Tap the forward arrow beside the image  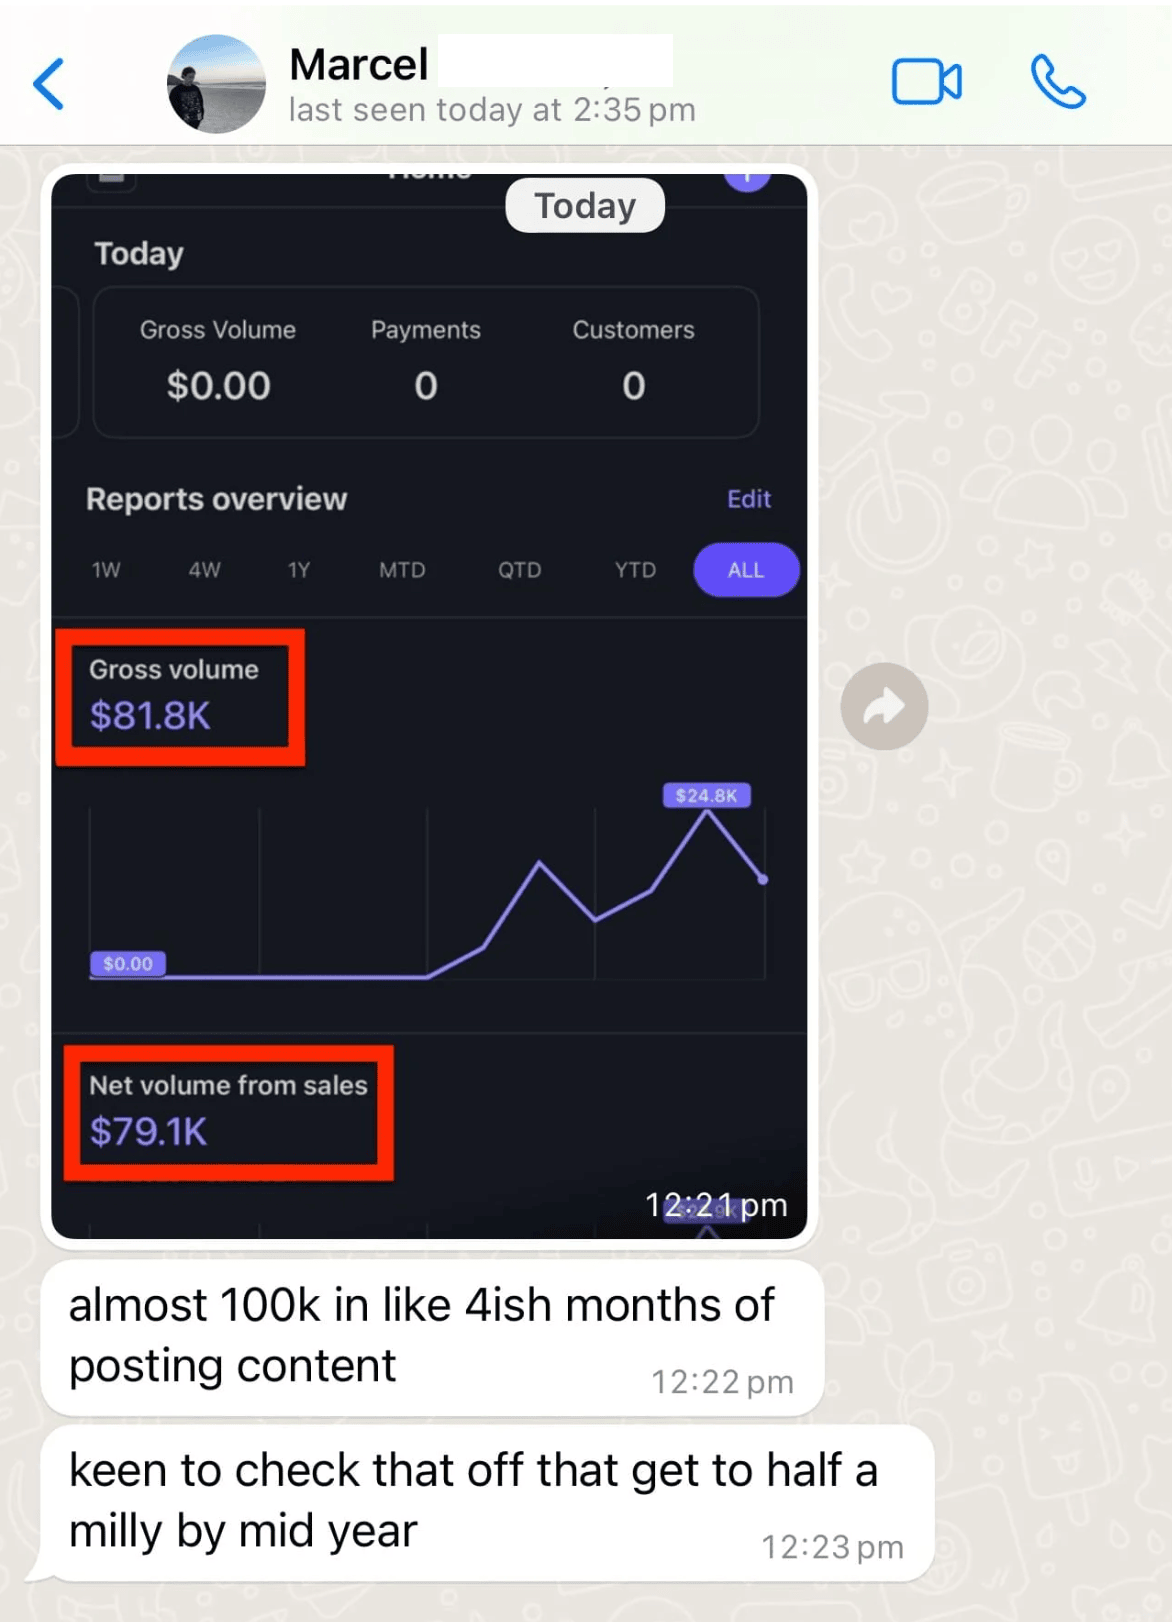(x=884, y=707)
